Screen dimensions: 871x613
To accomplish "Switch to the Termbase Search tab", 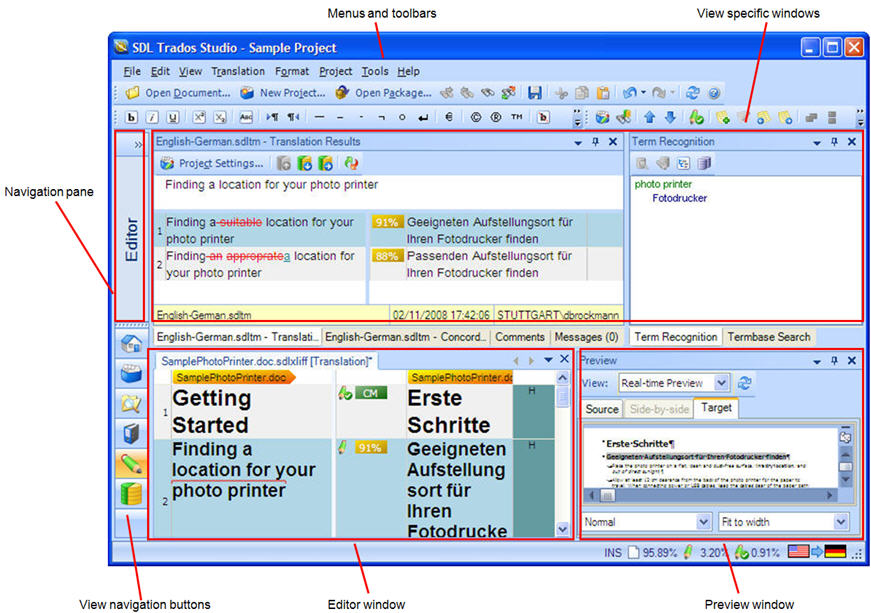I will pos(769,337).
